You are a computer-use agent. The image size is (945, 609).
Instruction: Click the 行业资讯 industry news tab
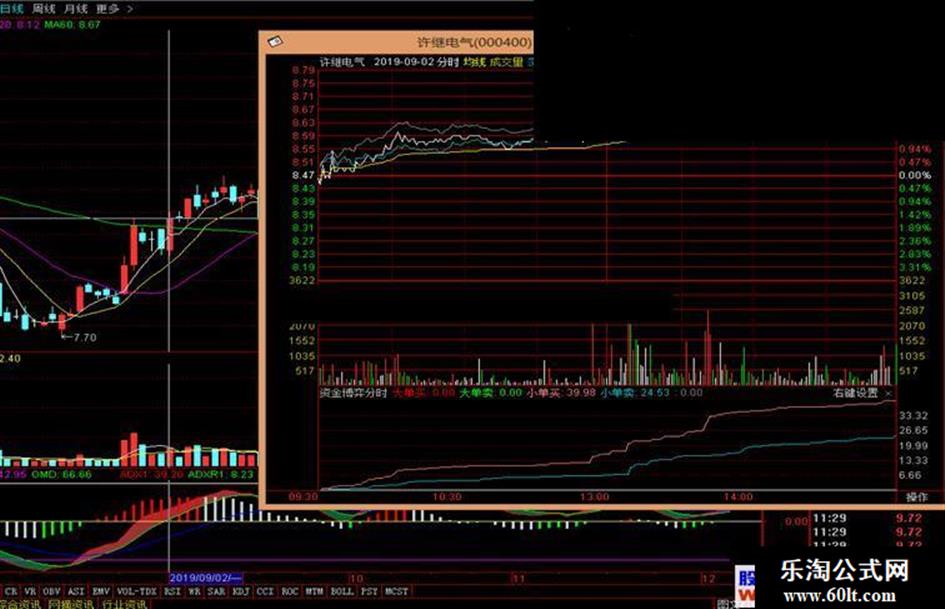click(x=124, y=604)
